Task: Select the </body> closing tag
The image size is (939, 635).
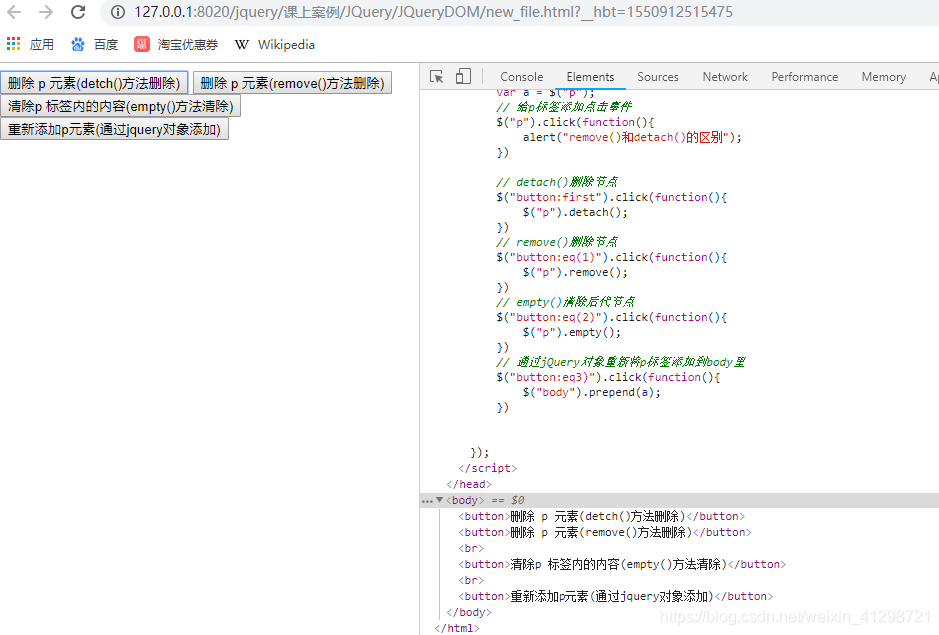Action: [x=468, y=612]
